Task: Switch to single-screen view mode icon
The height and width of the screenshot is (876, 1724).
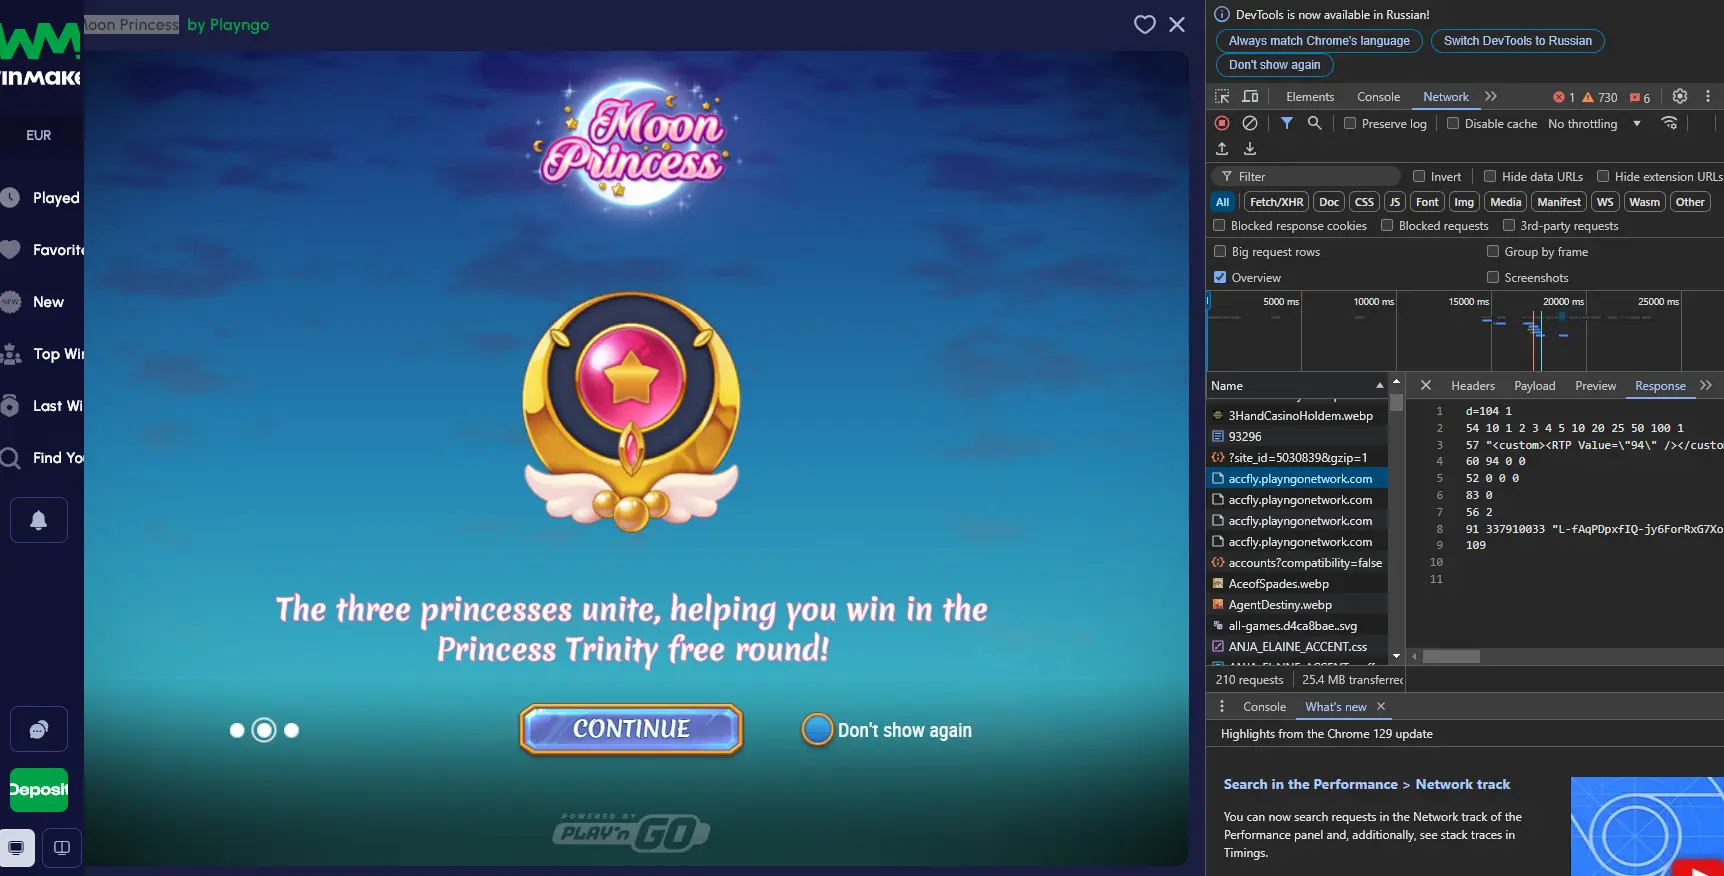Action: click(17, 848)
